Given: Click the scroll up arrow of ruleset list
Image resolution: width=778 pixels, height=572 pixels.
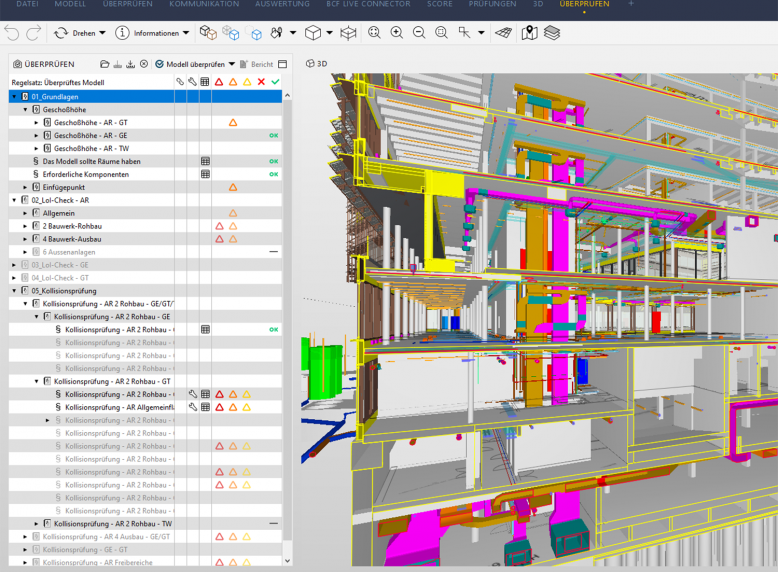Looking at the screenshot, I should [x=287, y=95].
